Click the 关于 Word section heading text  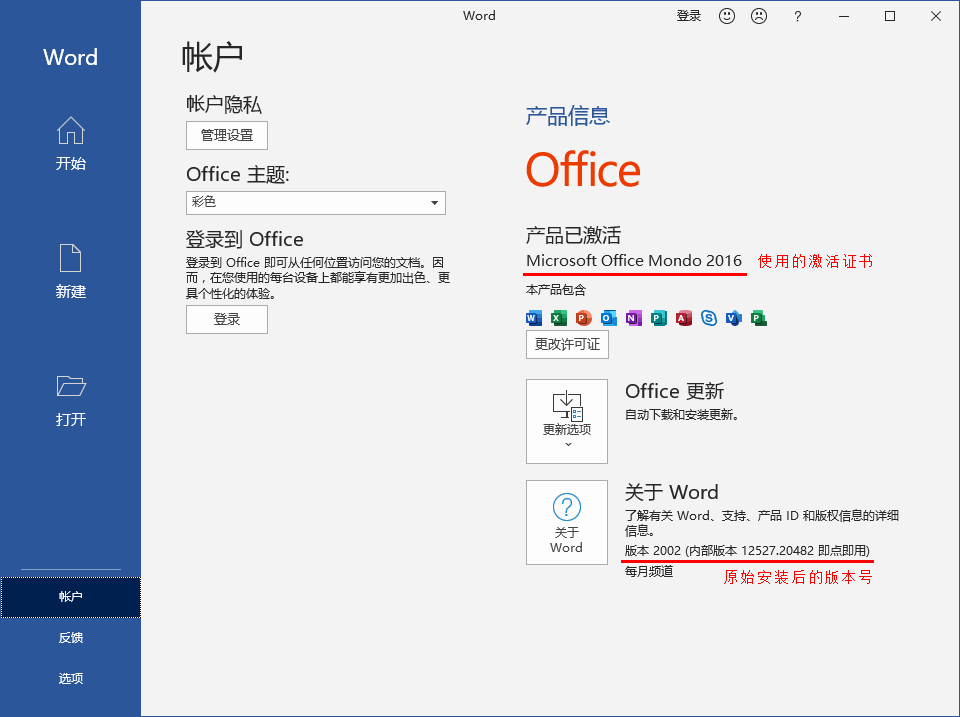click(x=672, y=492)
